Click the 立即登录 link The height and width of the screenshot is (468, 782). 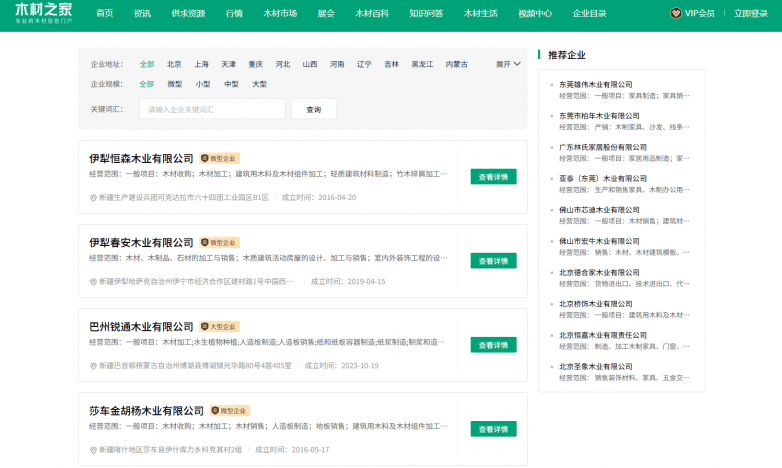(x=751, y=13)
